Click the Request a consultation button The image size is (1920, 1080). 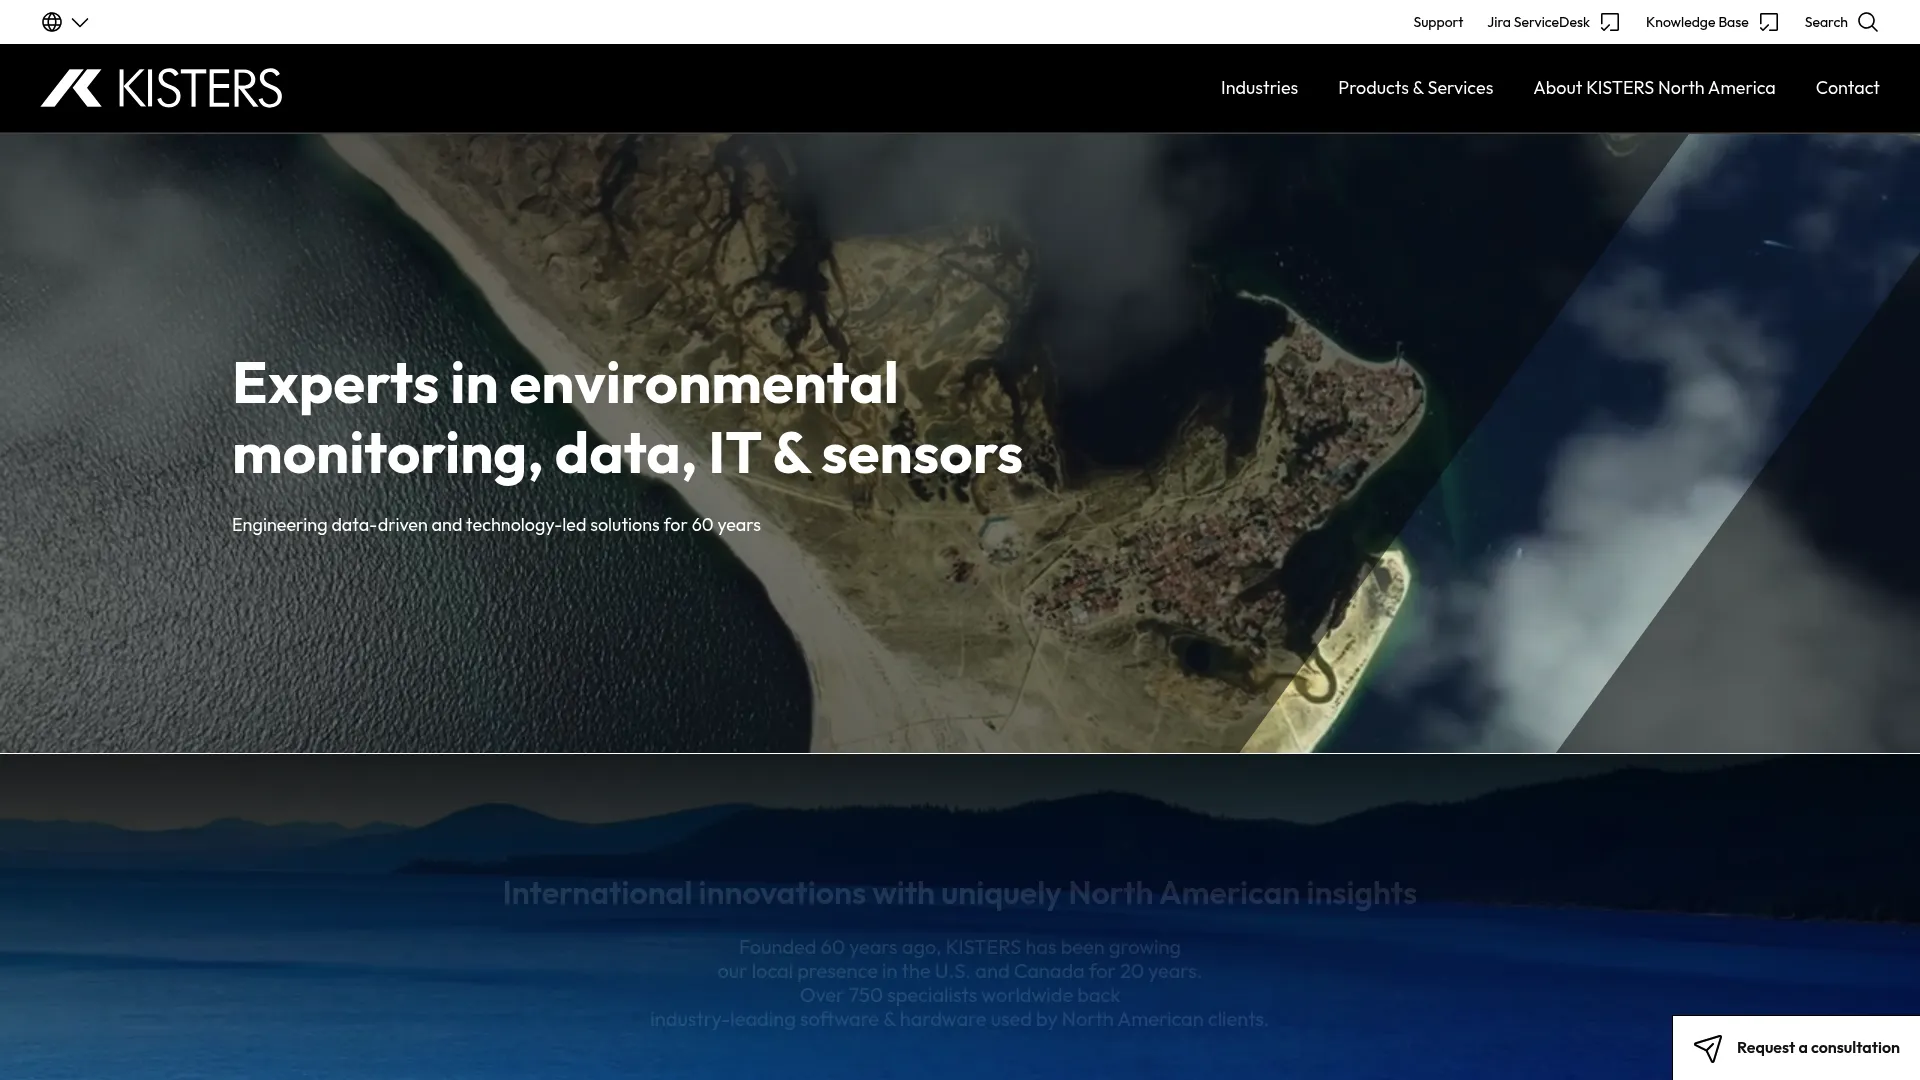(x=1796, y=1048)
